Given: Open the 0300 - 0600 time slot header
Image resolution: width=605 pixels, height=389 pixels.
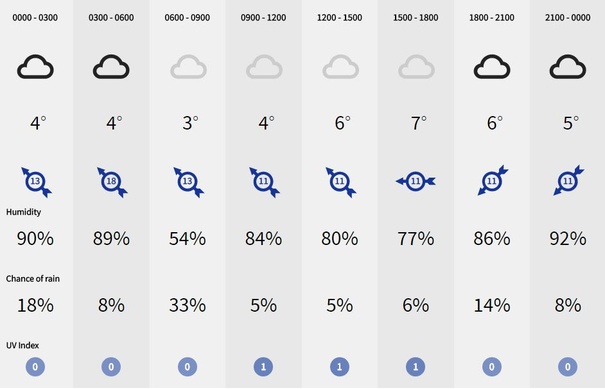Looking at the screenshot, I should pos(111,18).
